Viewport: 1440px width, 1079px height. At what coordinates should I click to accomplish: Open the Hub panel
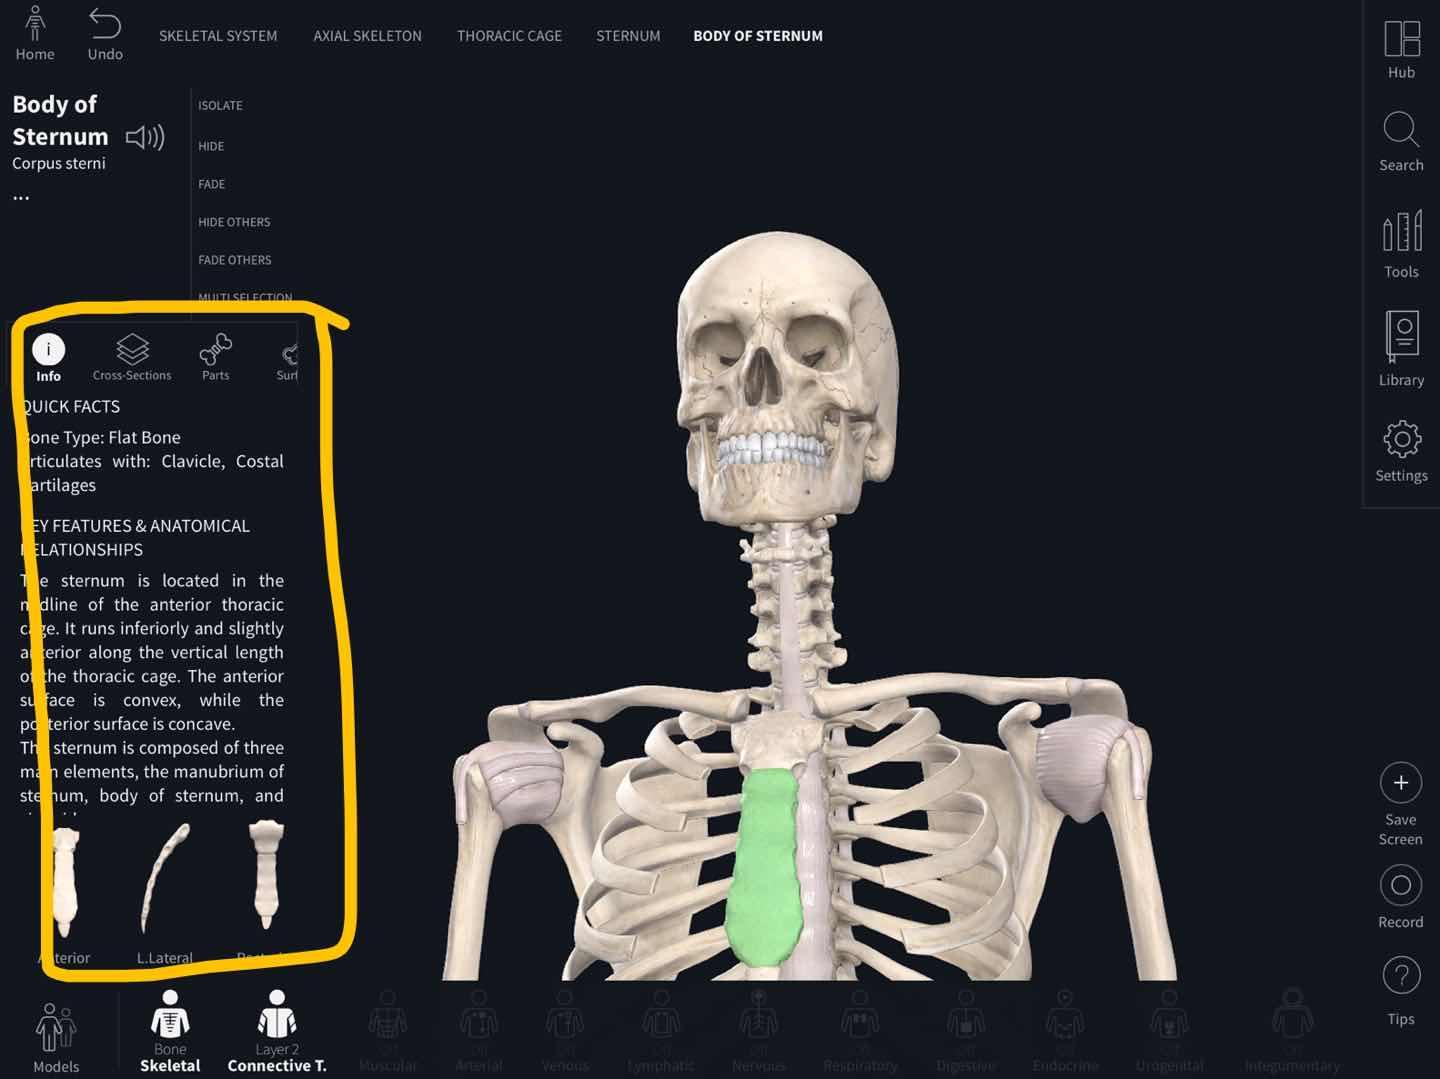(x=1401, y=50)
